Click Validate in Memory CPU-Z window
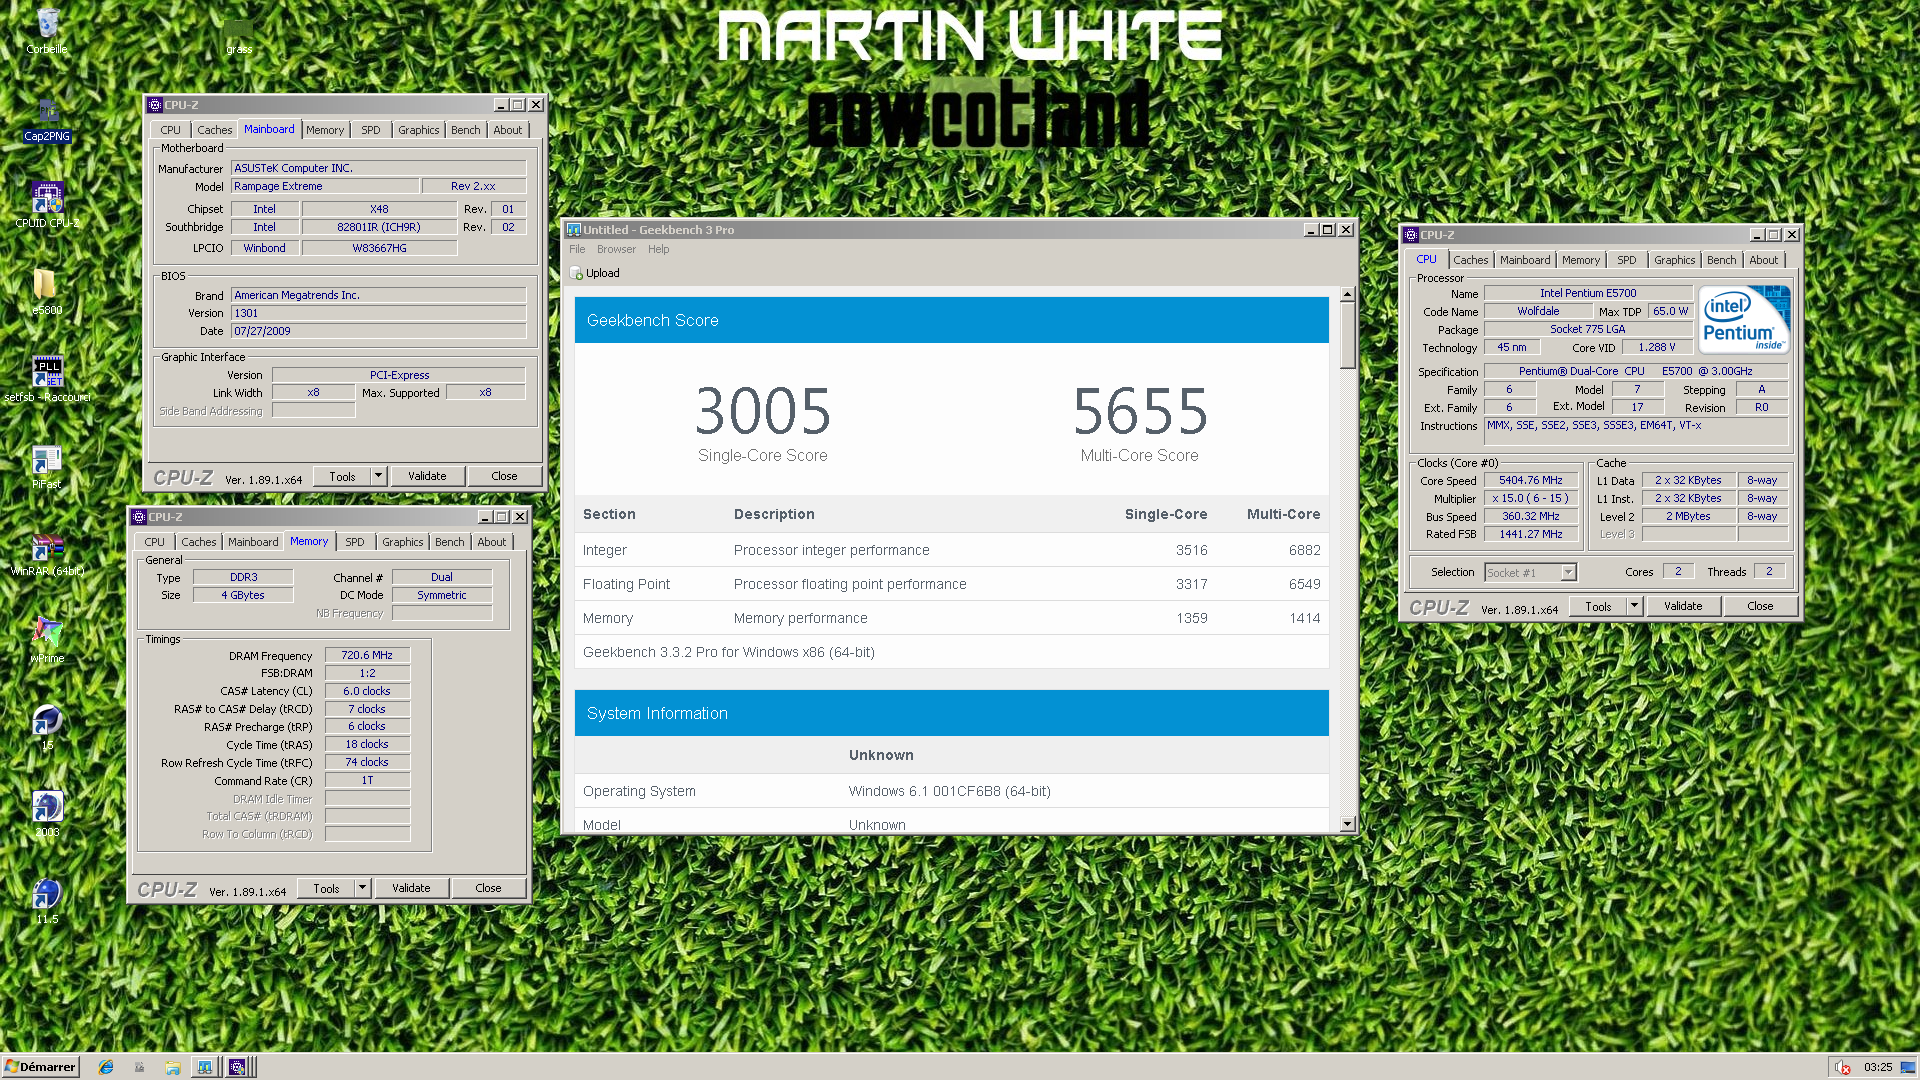The height and width of the screenshot is (1080, 1920). pyautogui.click(x=411, y=888)
